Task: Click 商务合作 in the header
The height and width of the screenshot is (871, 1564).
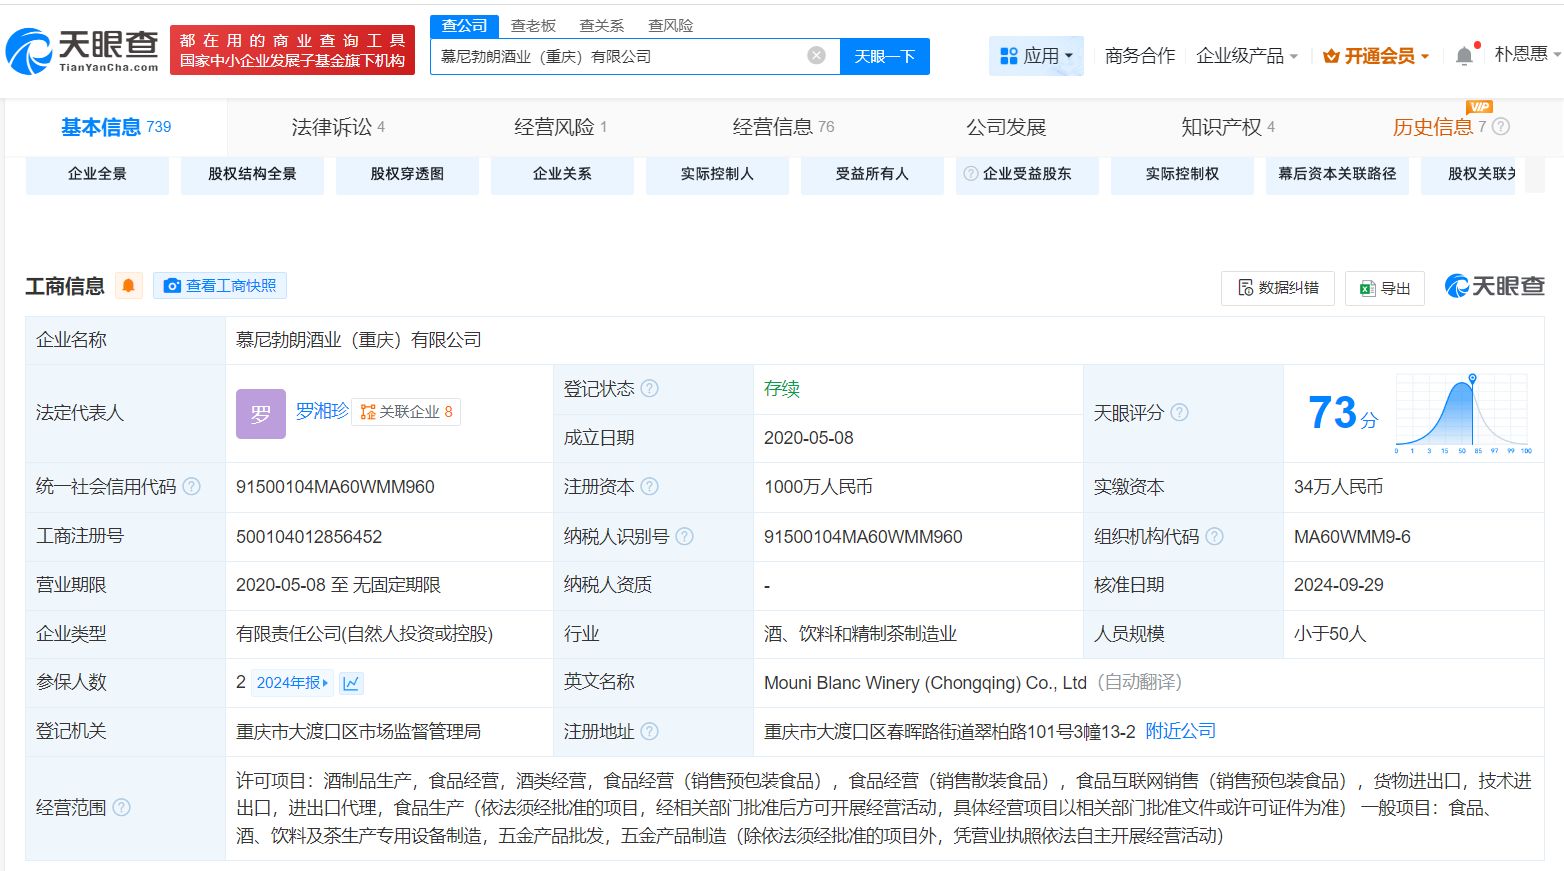Action: click(x=1140, y=56)
